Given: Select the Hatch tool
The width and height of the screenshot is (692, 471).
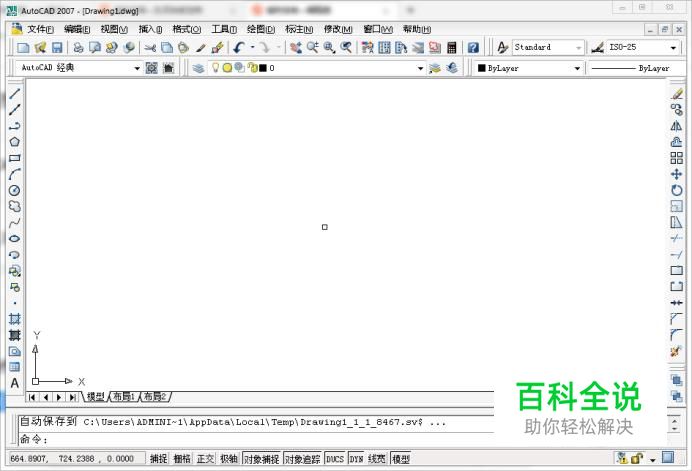Looking at the screenshot, I should coord(15,319).
